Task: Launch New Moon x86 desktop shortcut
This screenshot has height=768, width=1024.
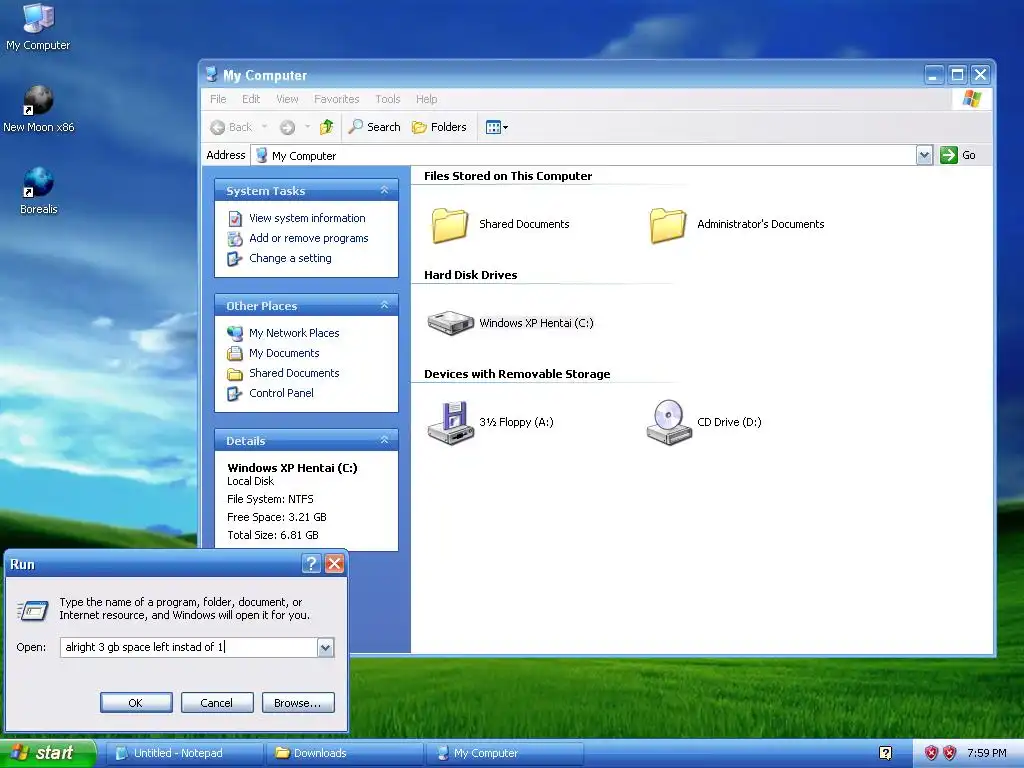Action: (x=39, y=109)
